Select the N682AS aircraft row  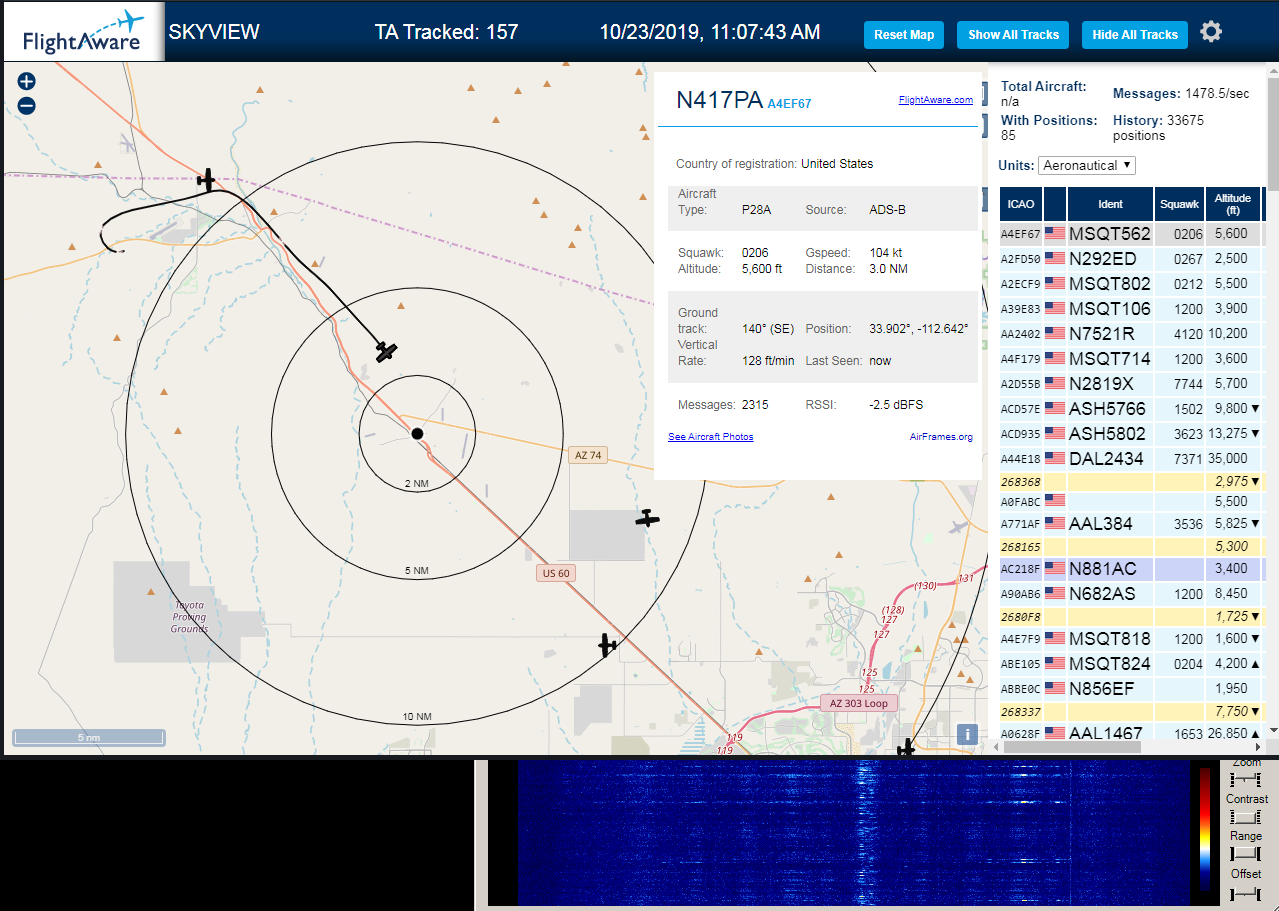pos(1131,594)
